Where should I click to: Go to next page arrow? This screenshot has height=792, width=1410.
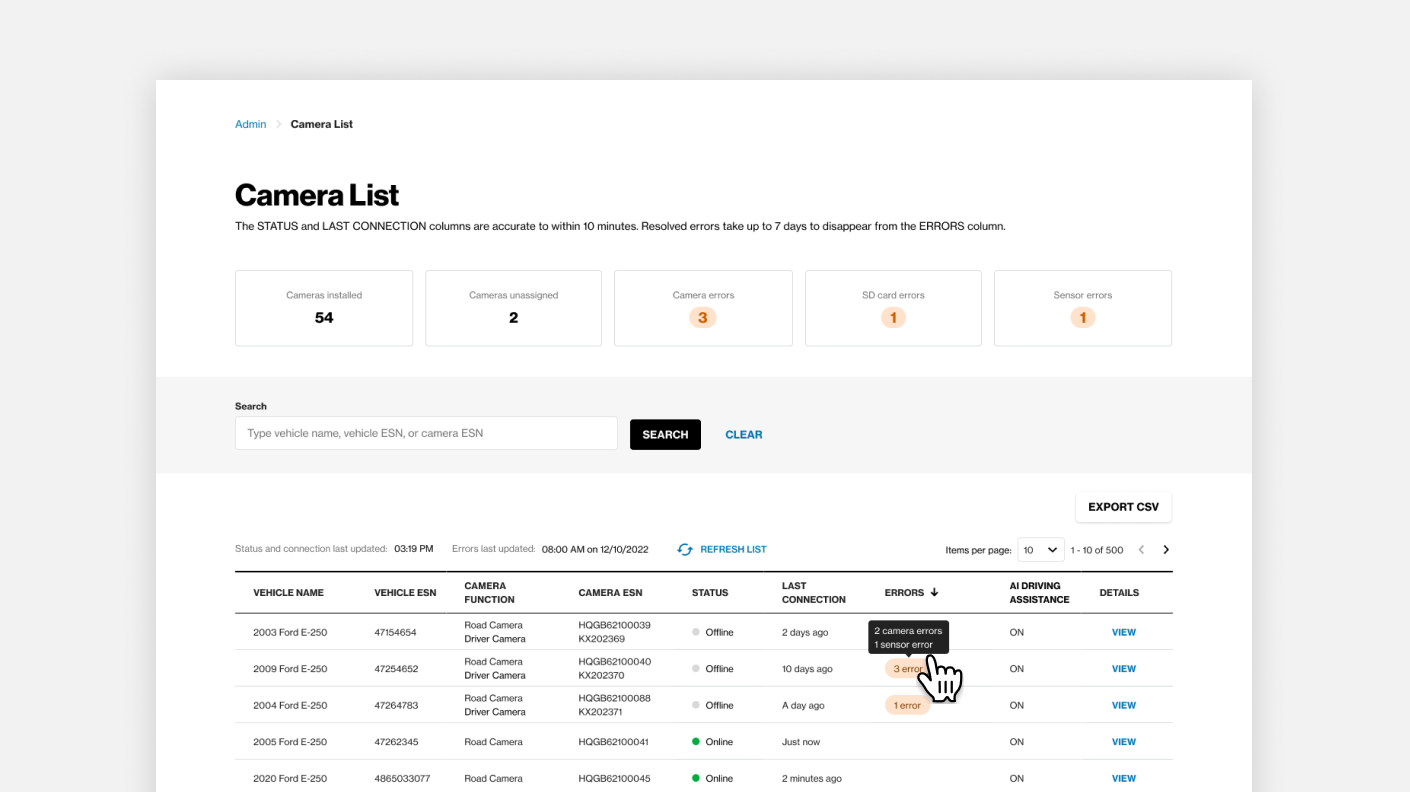[x=1166, y=550]
